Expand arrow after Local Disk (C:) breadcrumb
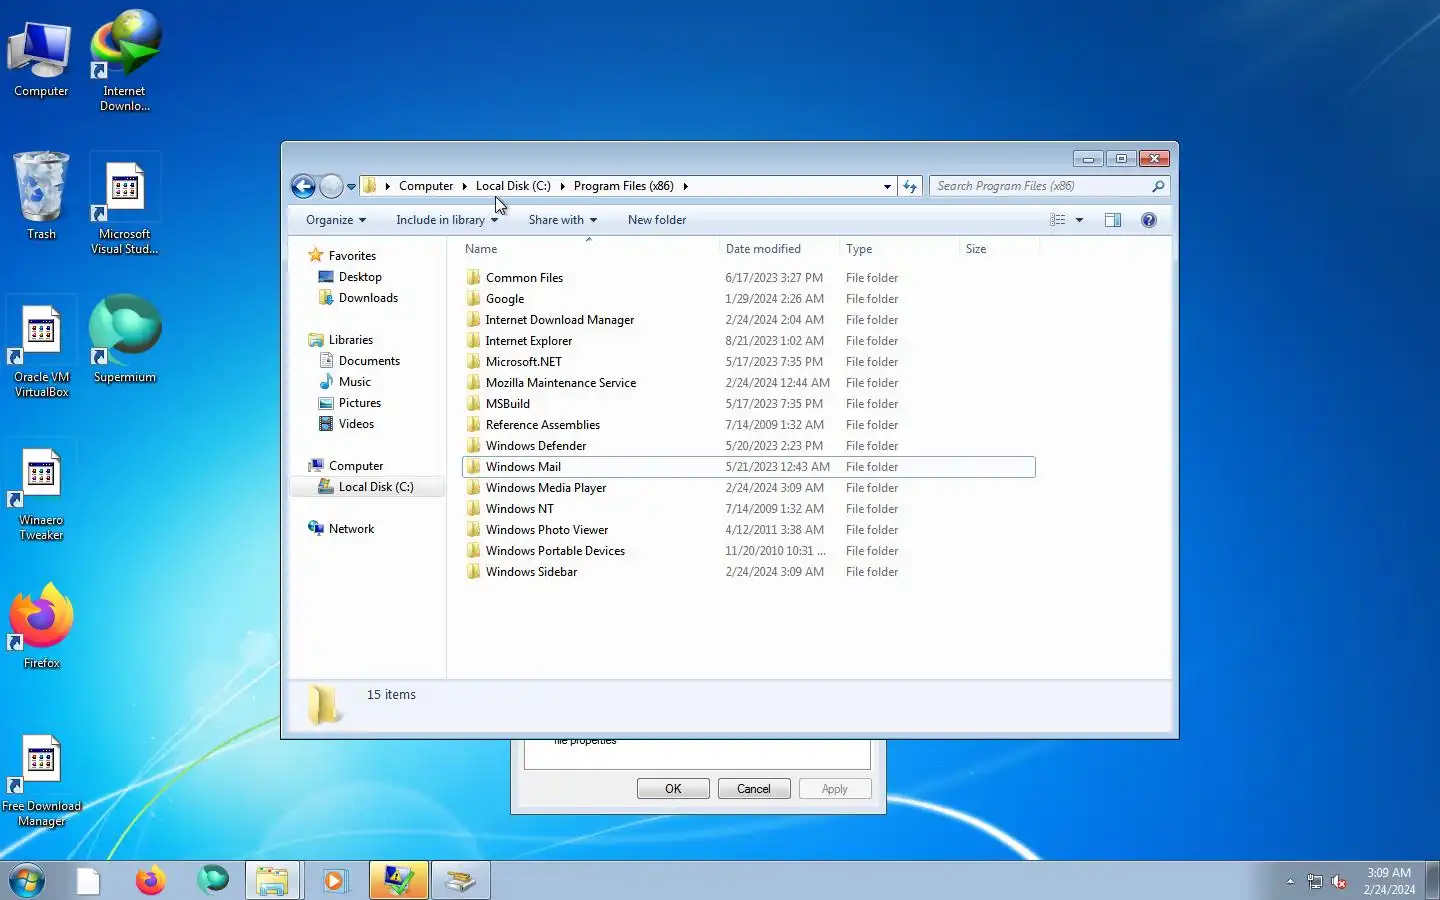The image size is (1440, 900). [563, 186]
